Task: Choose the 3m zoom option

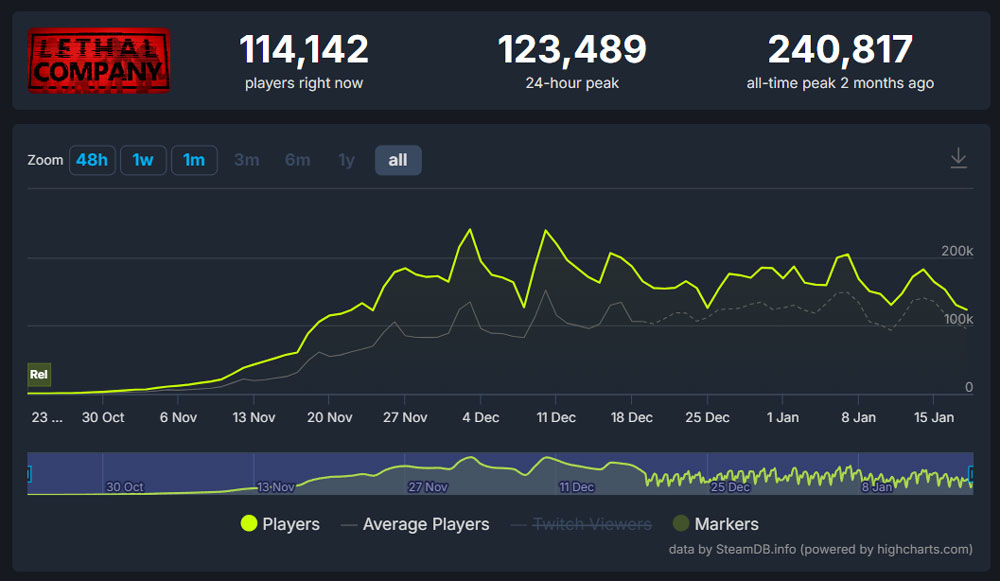Action: click(246, 159)
